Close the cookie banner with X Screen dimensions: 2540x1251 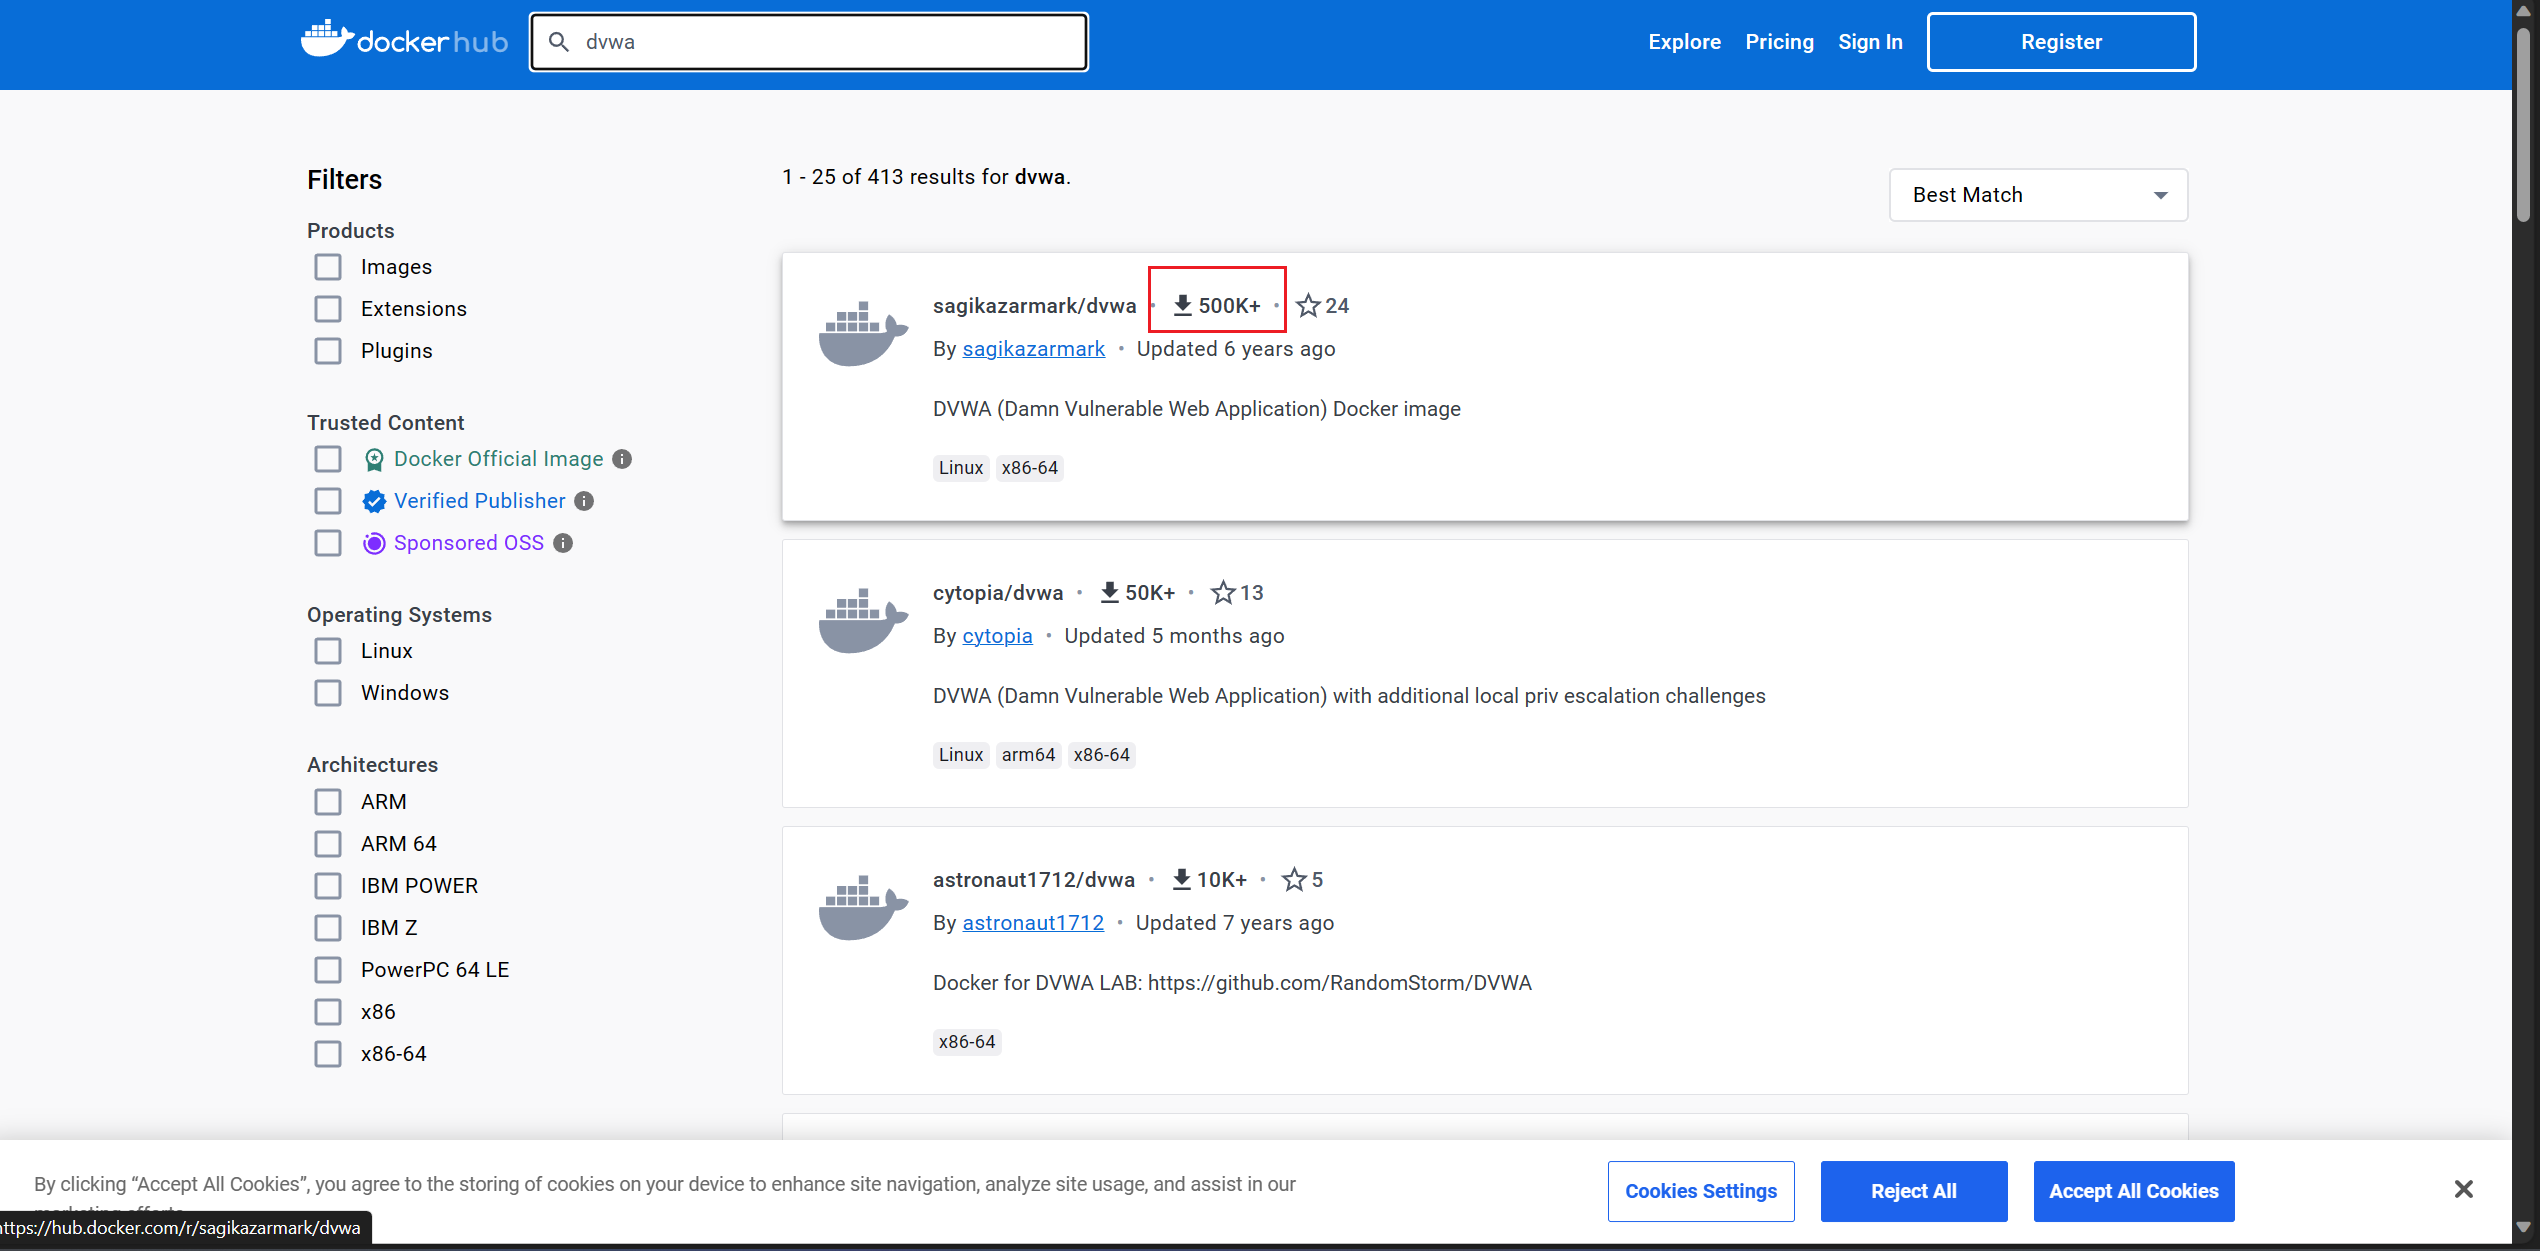click(x=2463, y=1189)
